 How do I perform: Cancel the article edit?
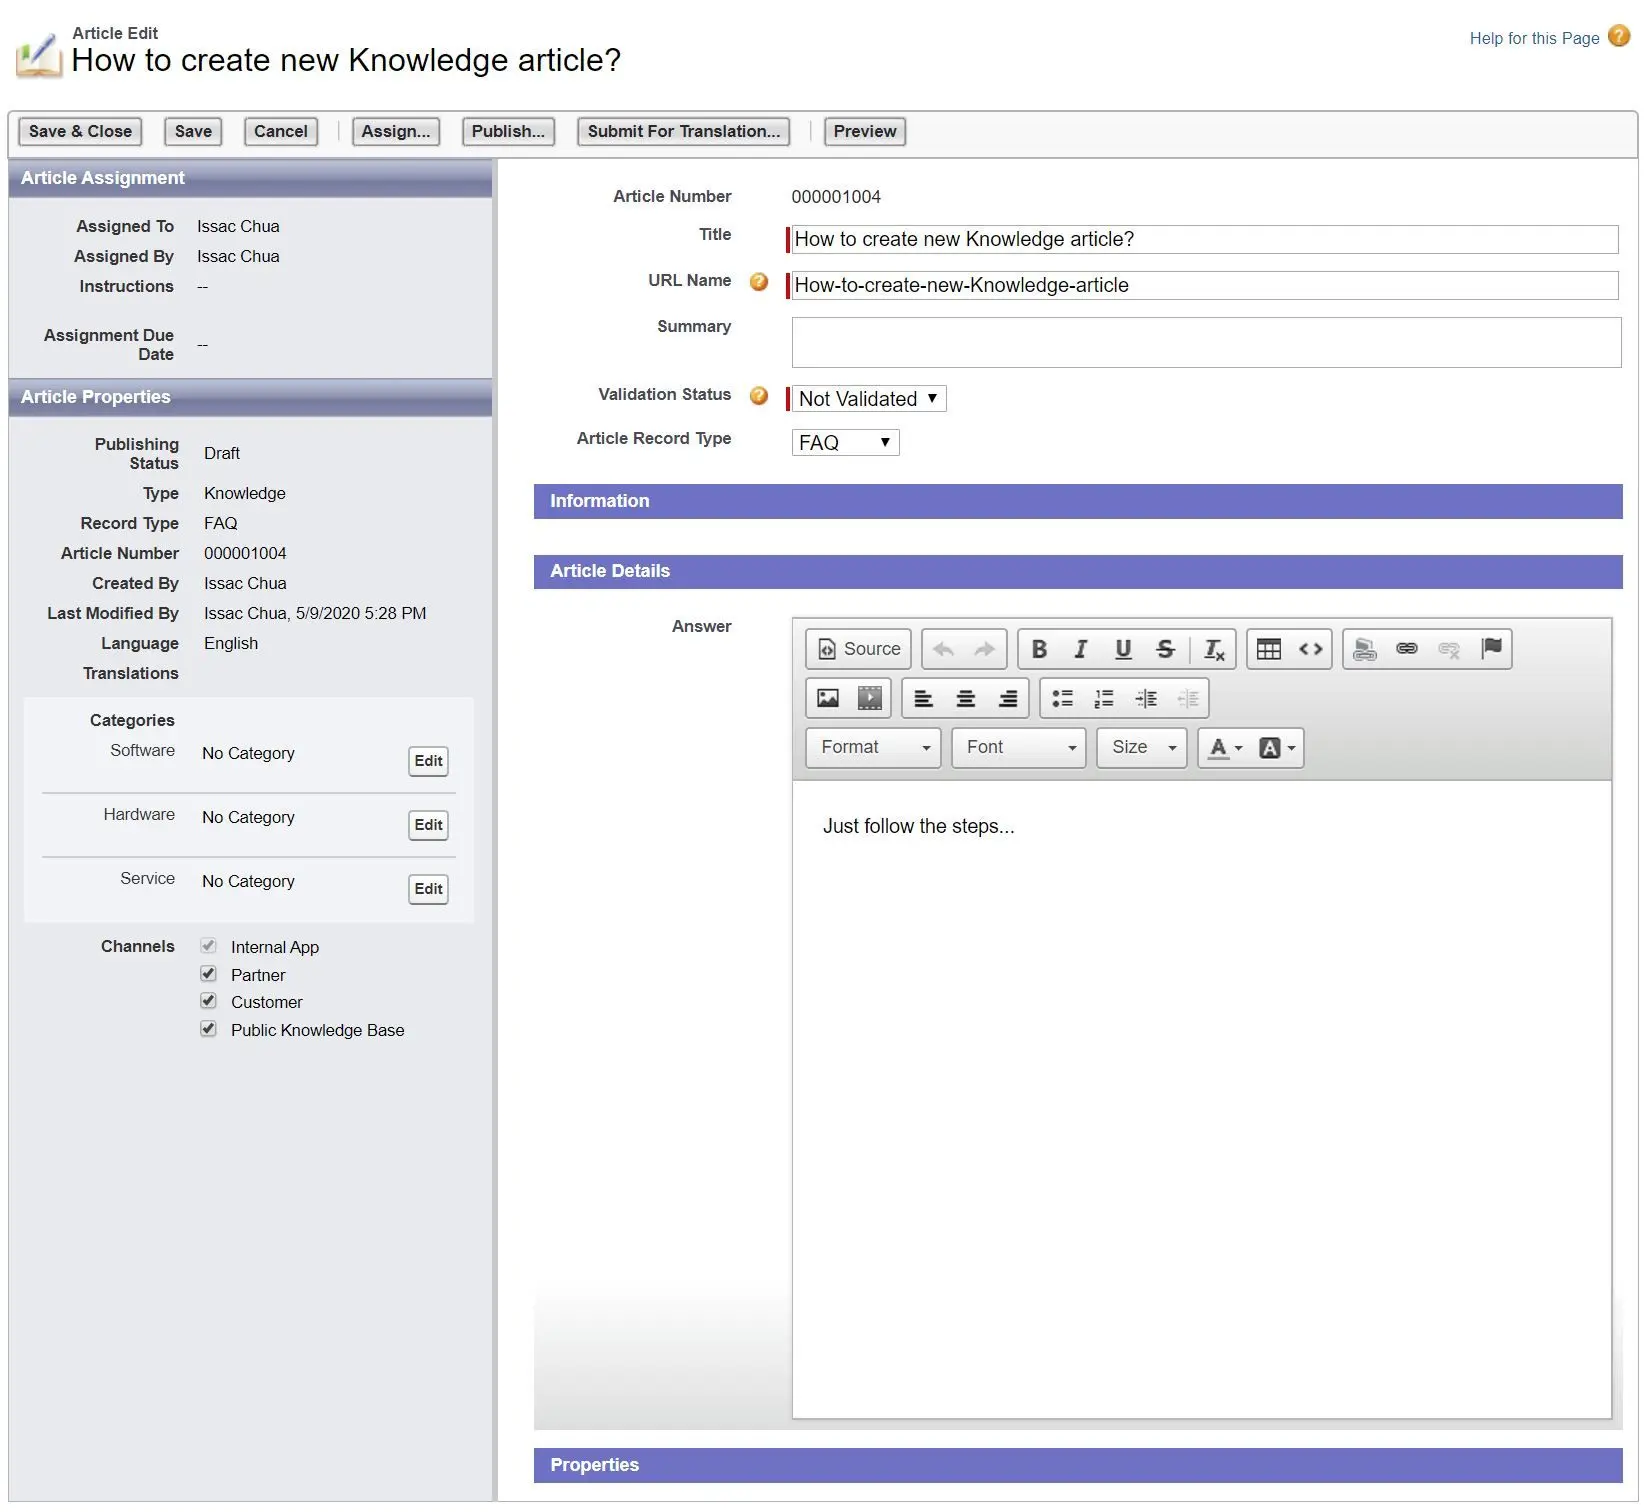[281, 132]
